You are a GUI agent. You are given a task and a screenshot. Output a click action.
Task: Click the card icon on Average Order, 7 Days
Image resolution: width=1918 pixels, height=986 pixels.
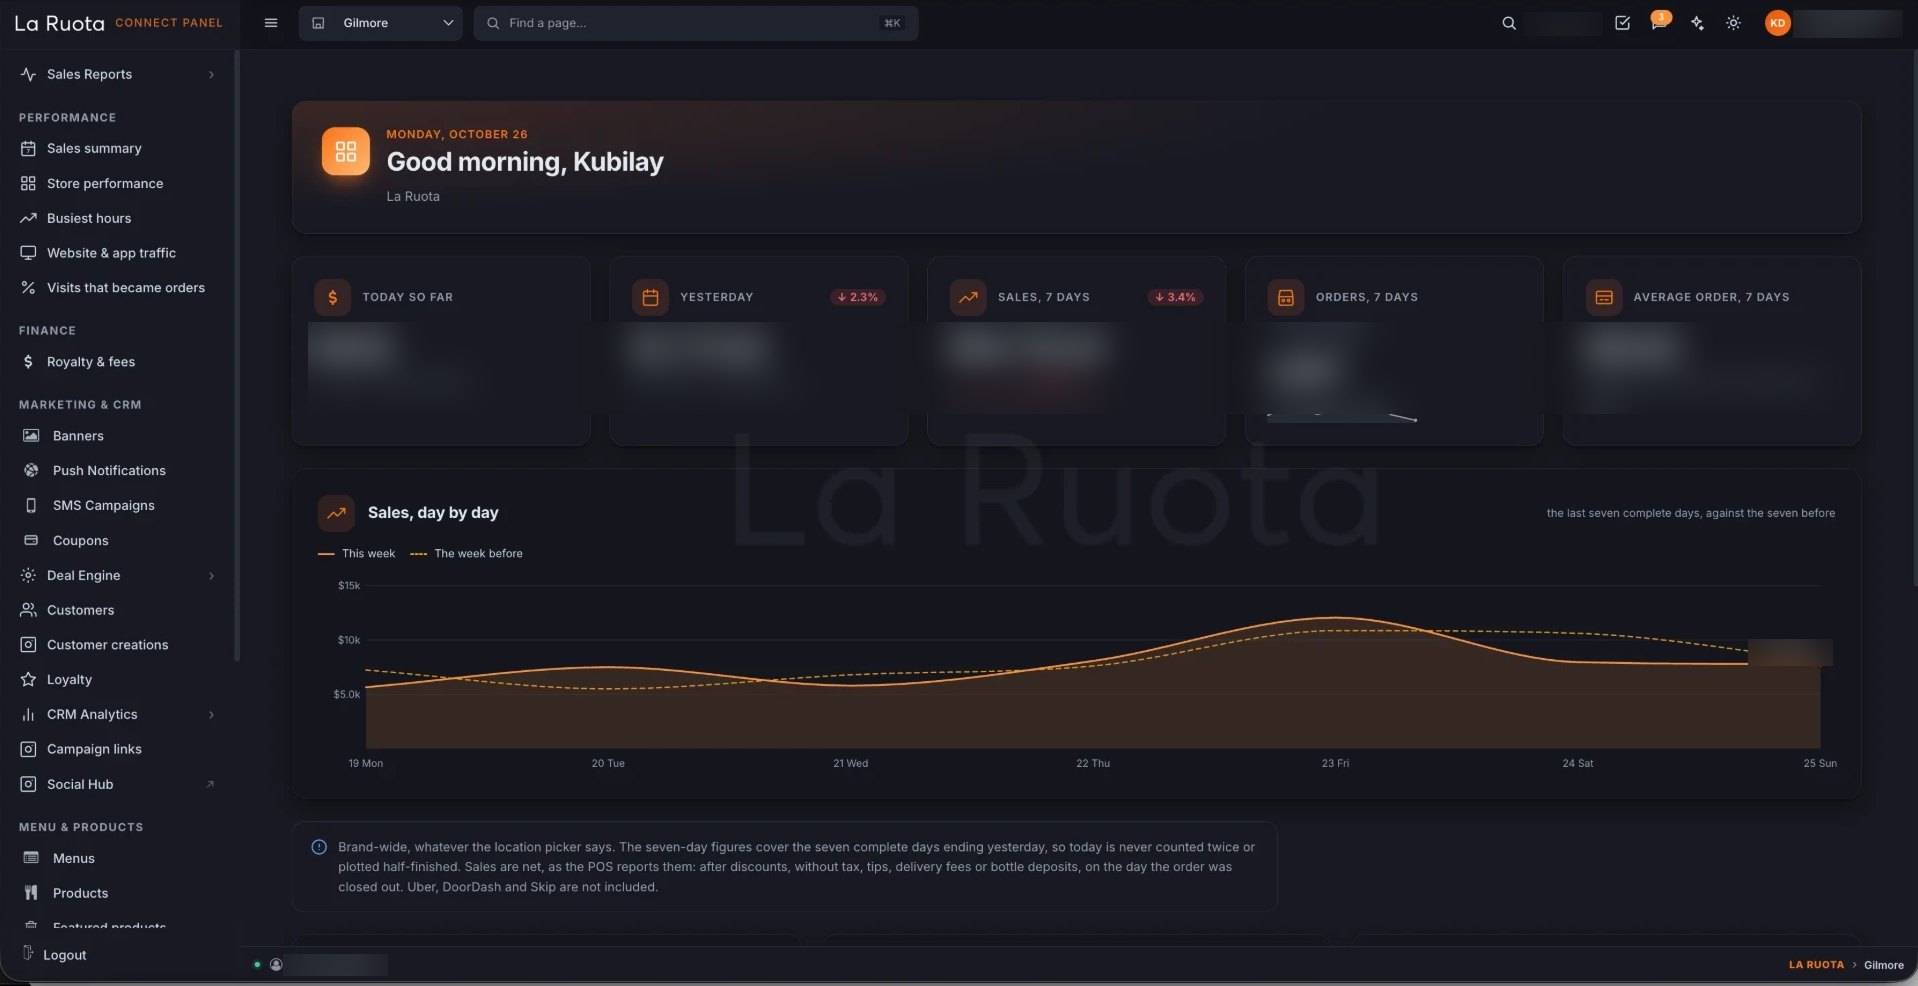tap(1604, 297)
